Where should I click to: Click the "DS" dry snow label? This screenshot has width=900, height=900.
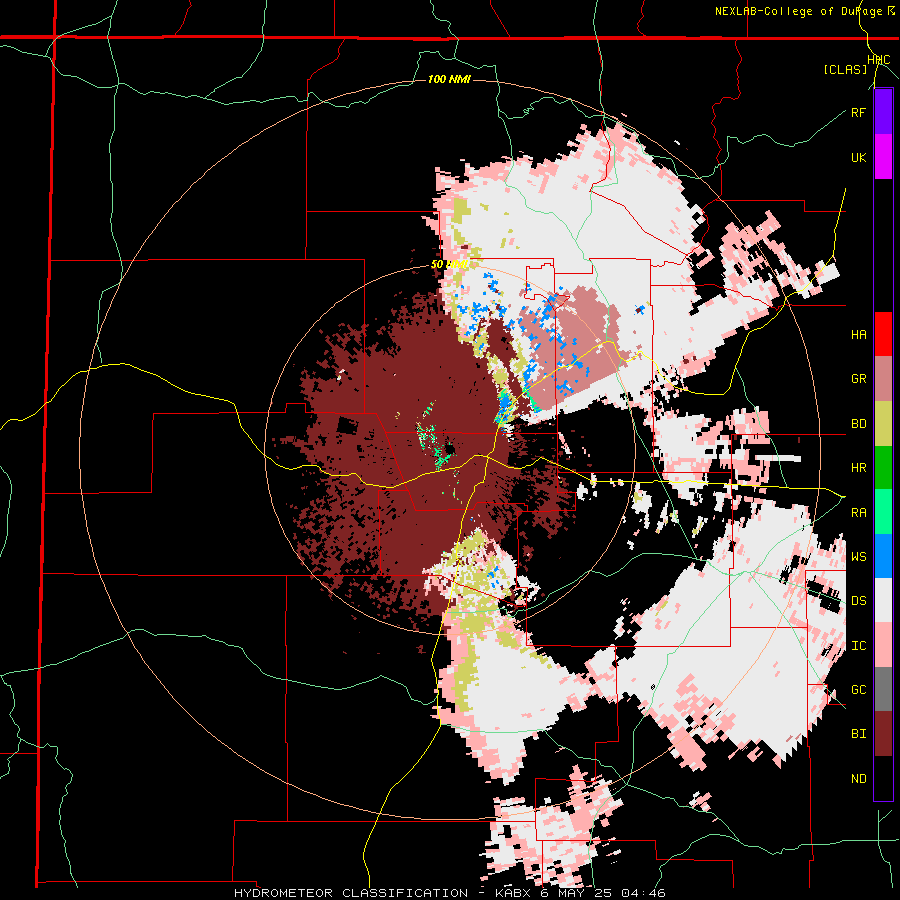coord(859,601)
